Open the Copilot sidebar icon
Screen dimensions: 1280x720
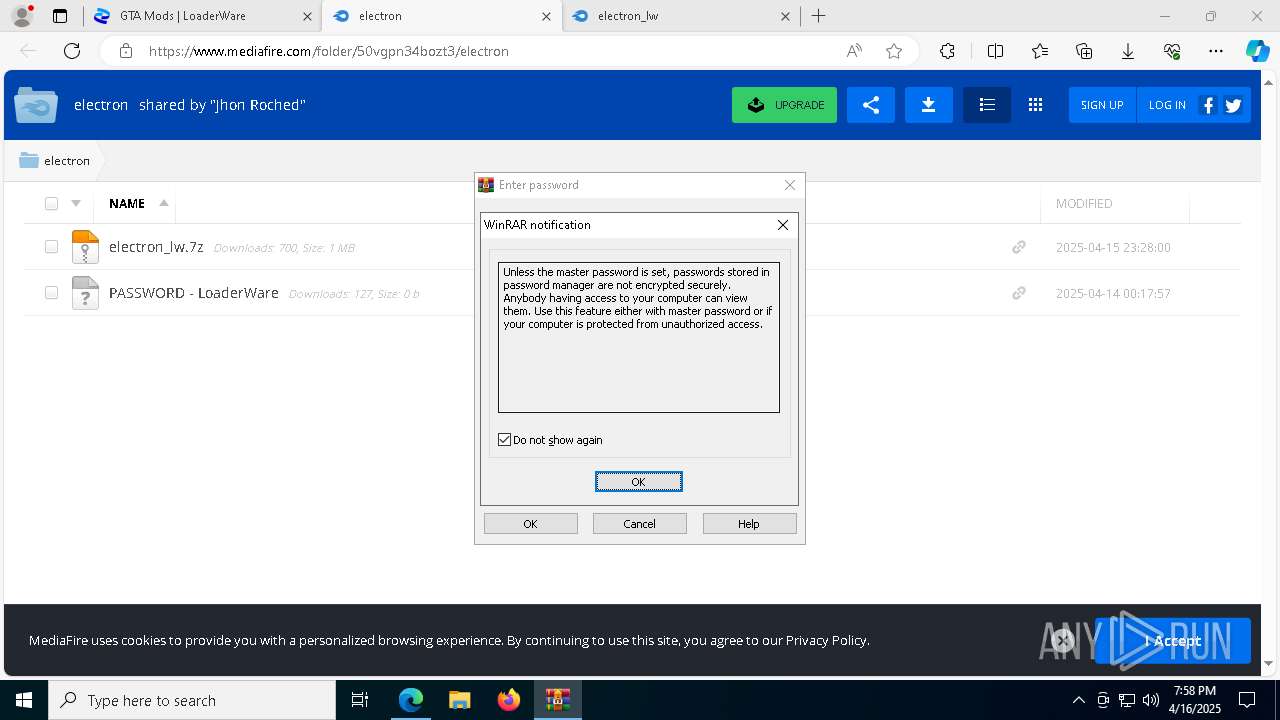point(1257,51)
